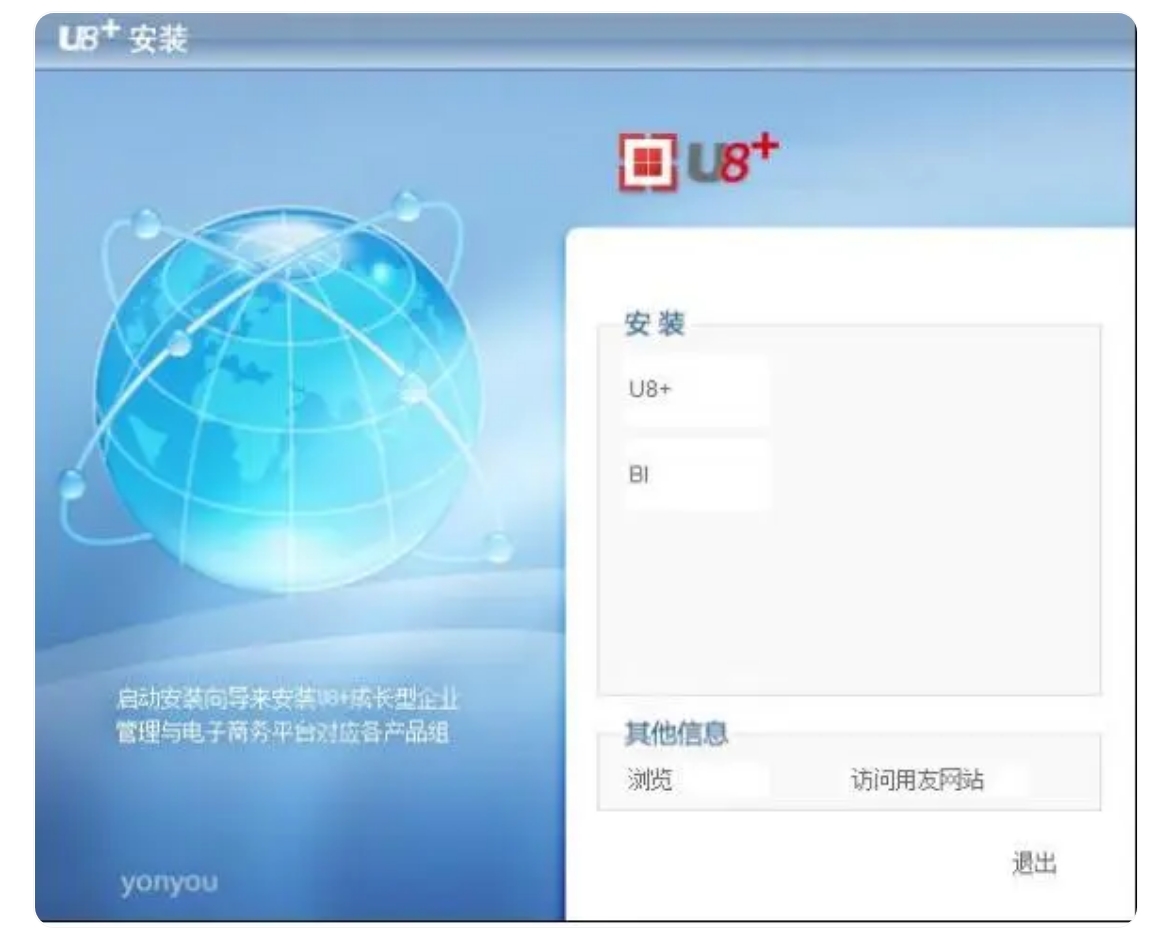Screen dimensions: 1161x939
Task: Click the U8+ logo in the title bar
Action: tap(89, 36)
